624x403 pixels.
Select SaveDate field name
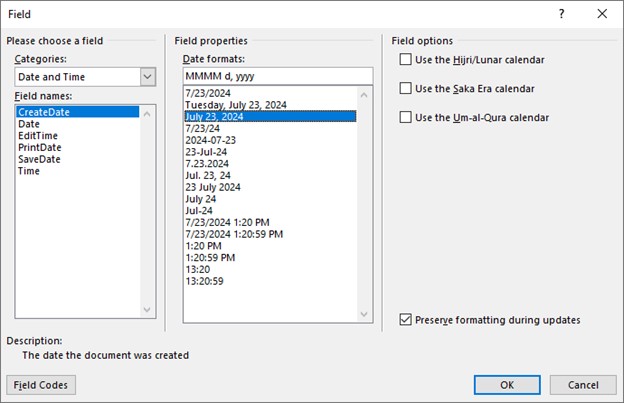pos(78,159)
